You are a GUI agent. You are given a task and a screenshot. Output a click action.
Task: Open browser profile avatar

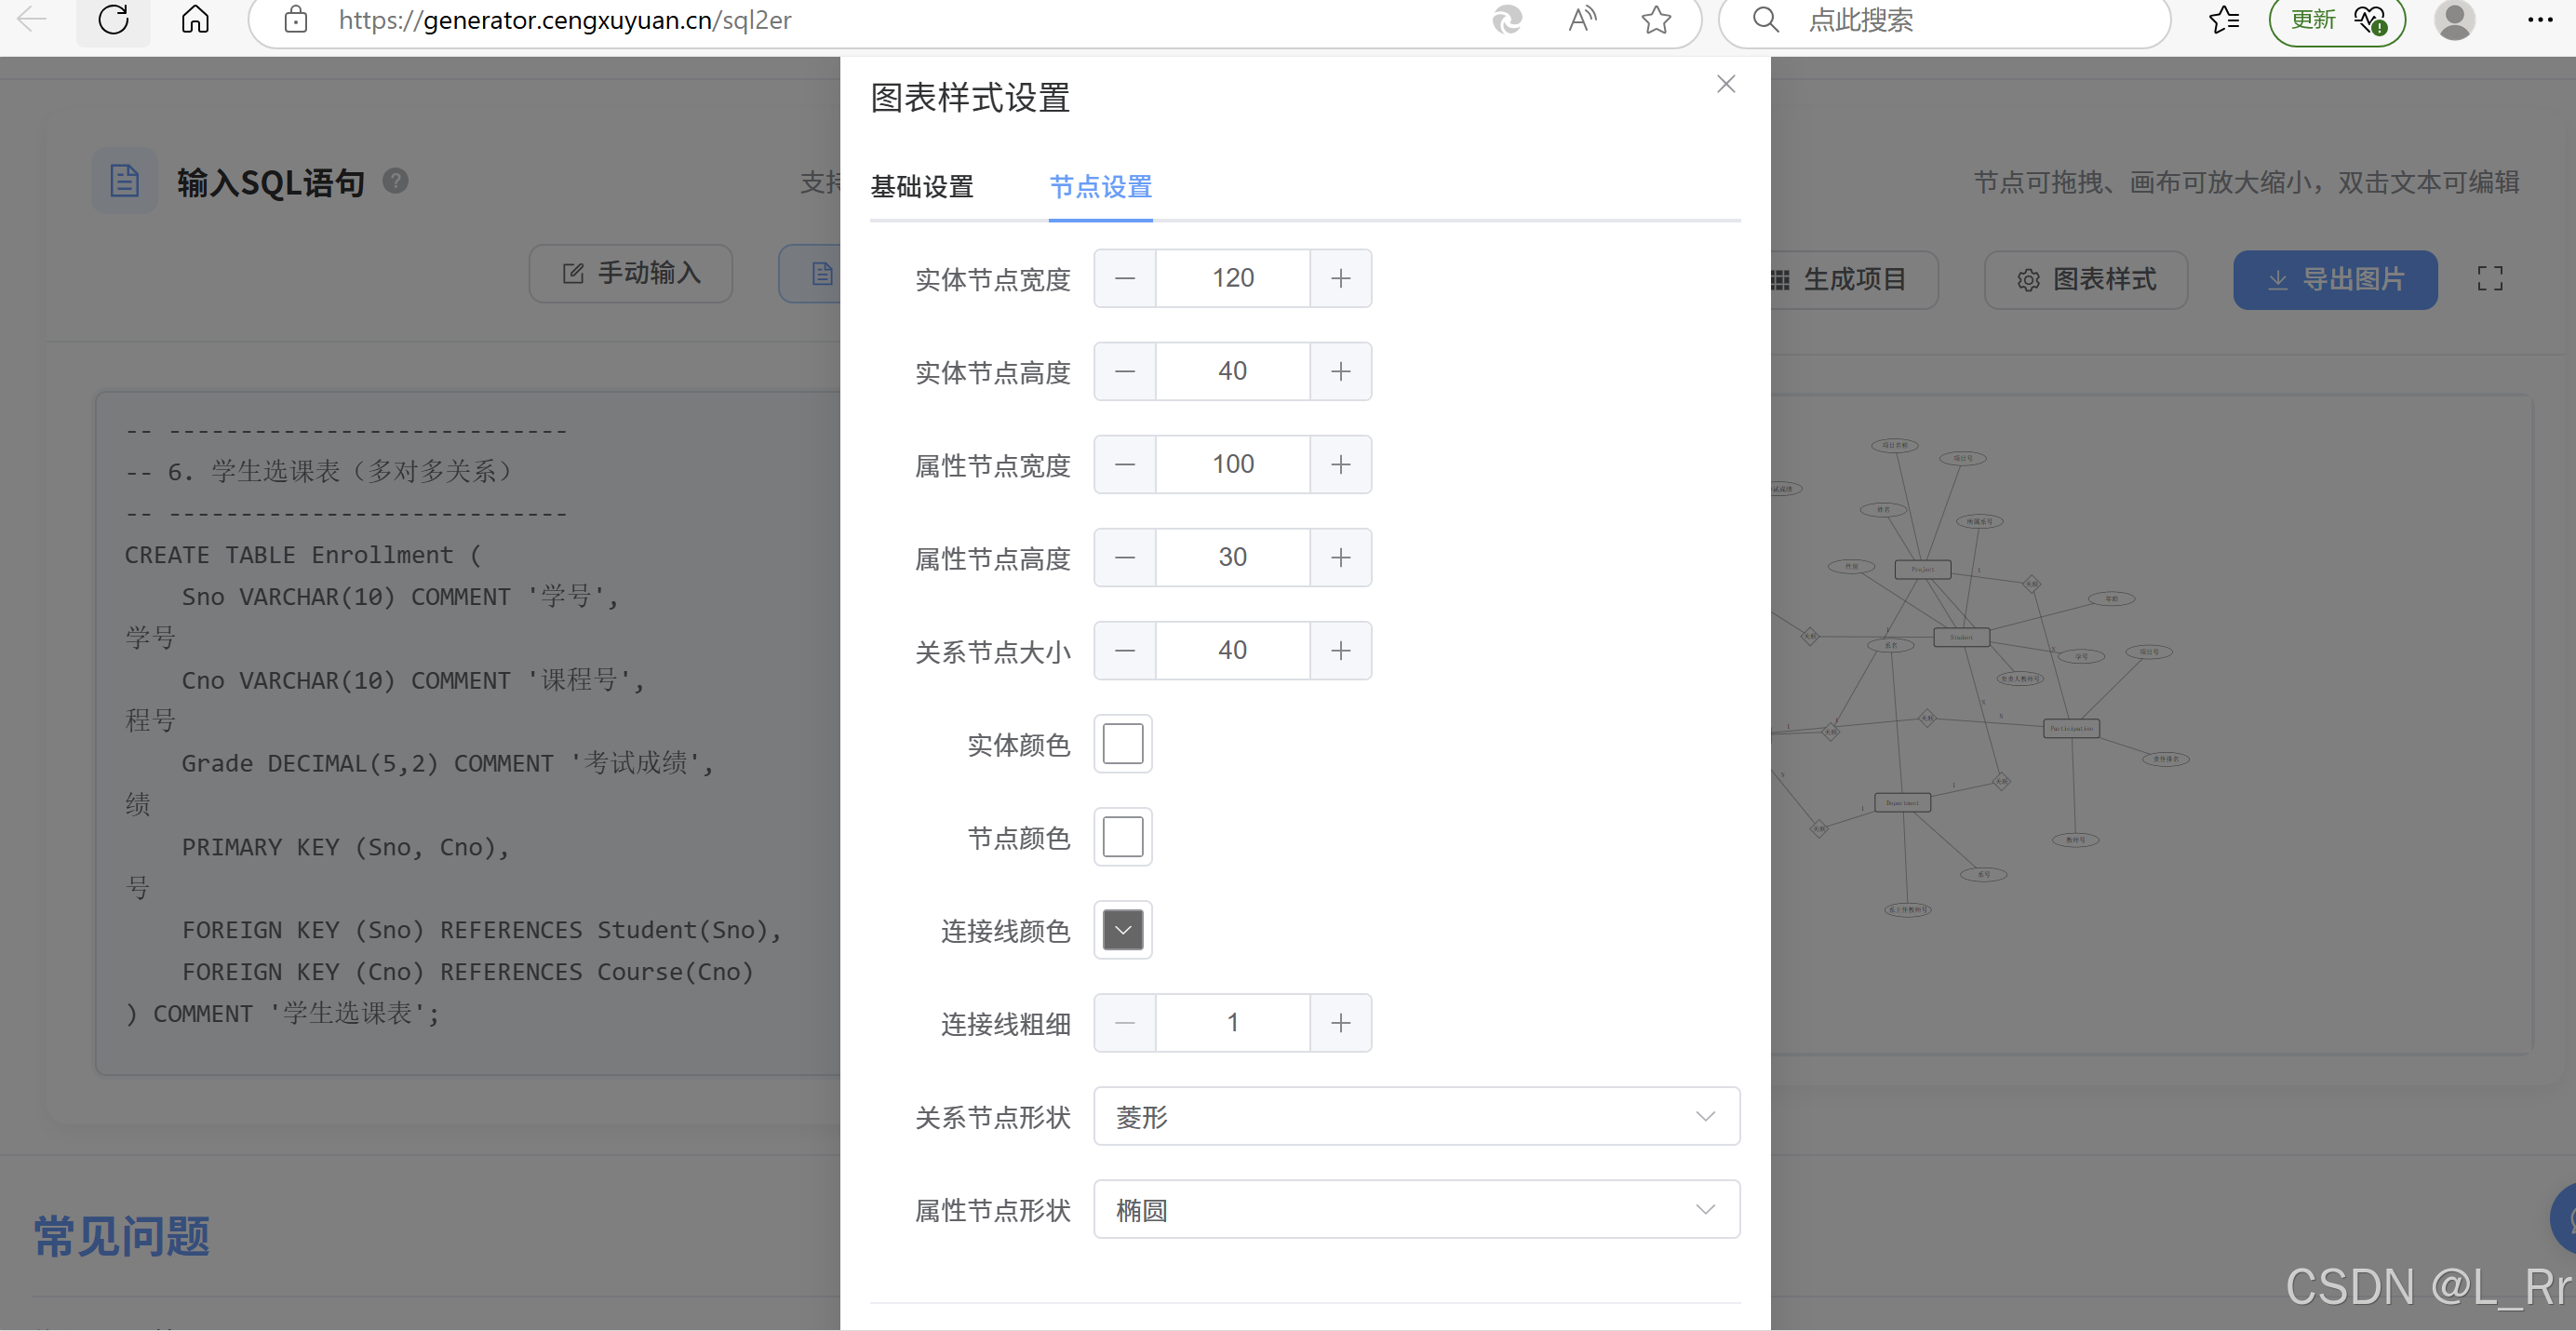click(2454, 19)
